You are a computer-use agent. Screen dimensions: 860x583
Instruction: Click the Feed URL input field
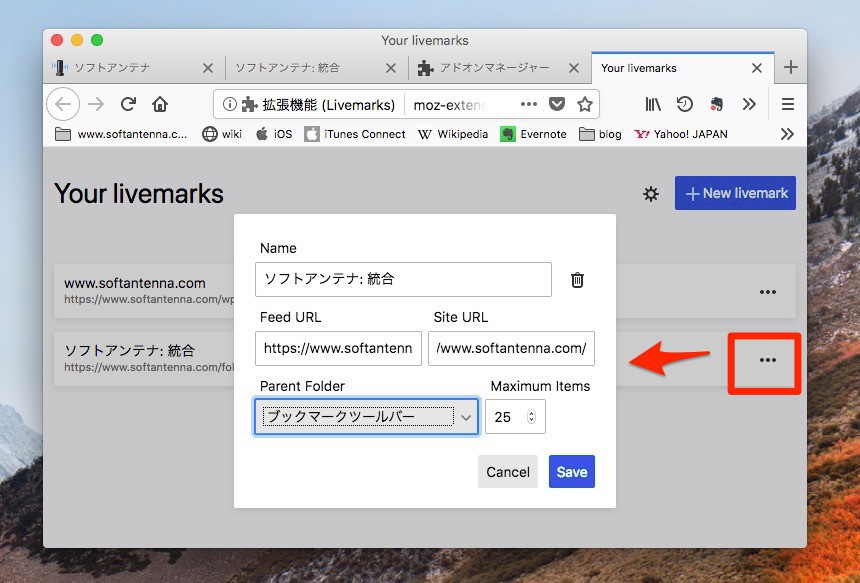[338, 349]
